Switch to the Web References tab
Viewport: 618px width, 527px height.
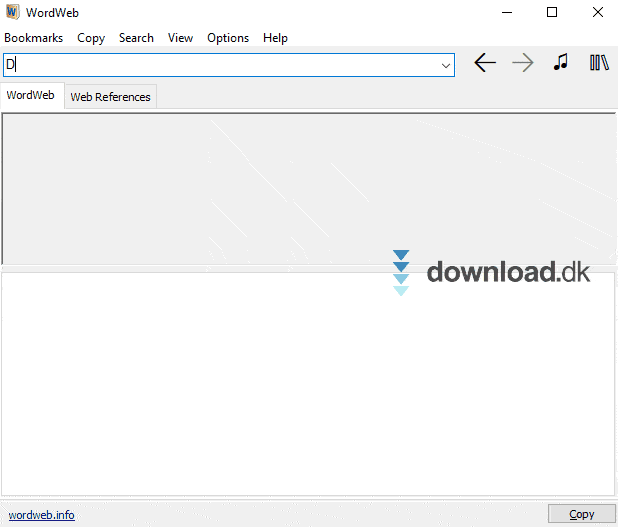tap(110, 97)
